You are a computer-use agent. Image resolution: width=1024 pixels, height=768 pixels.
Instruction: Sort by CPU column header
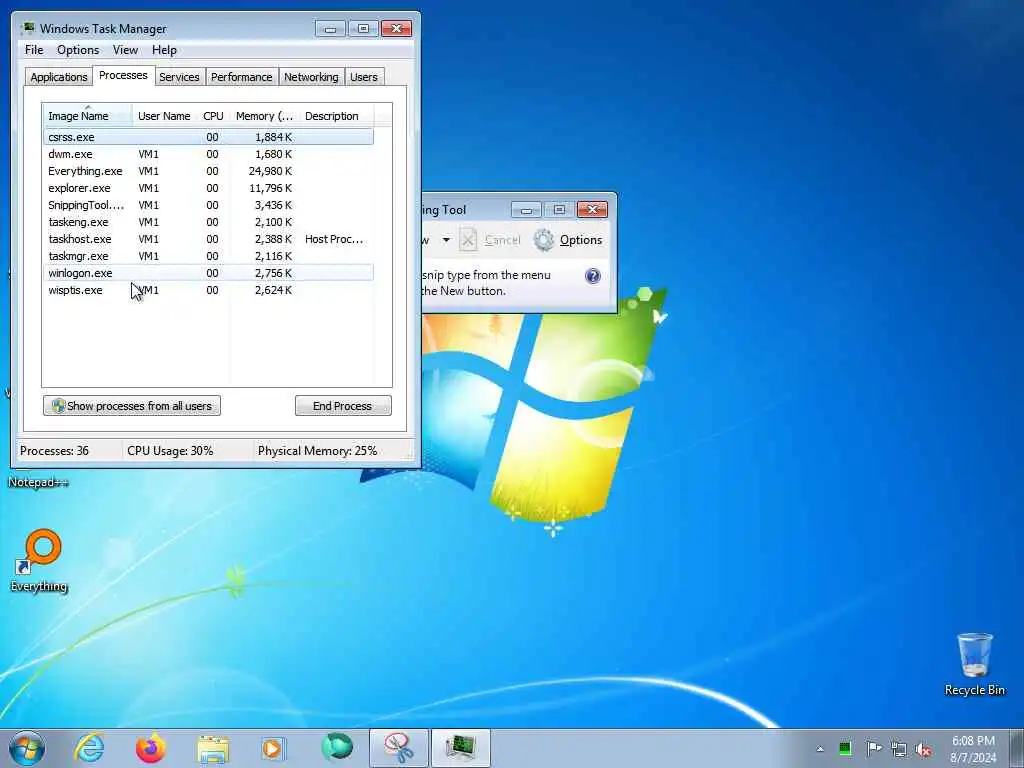click(x=214, y=116)
